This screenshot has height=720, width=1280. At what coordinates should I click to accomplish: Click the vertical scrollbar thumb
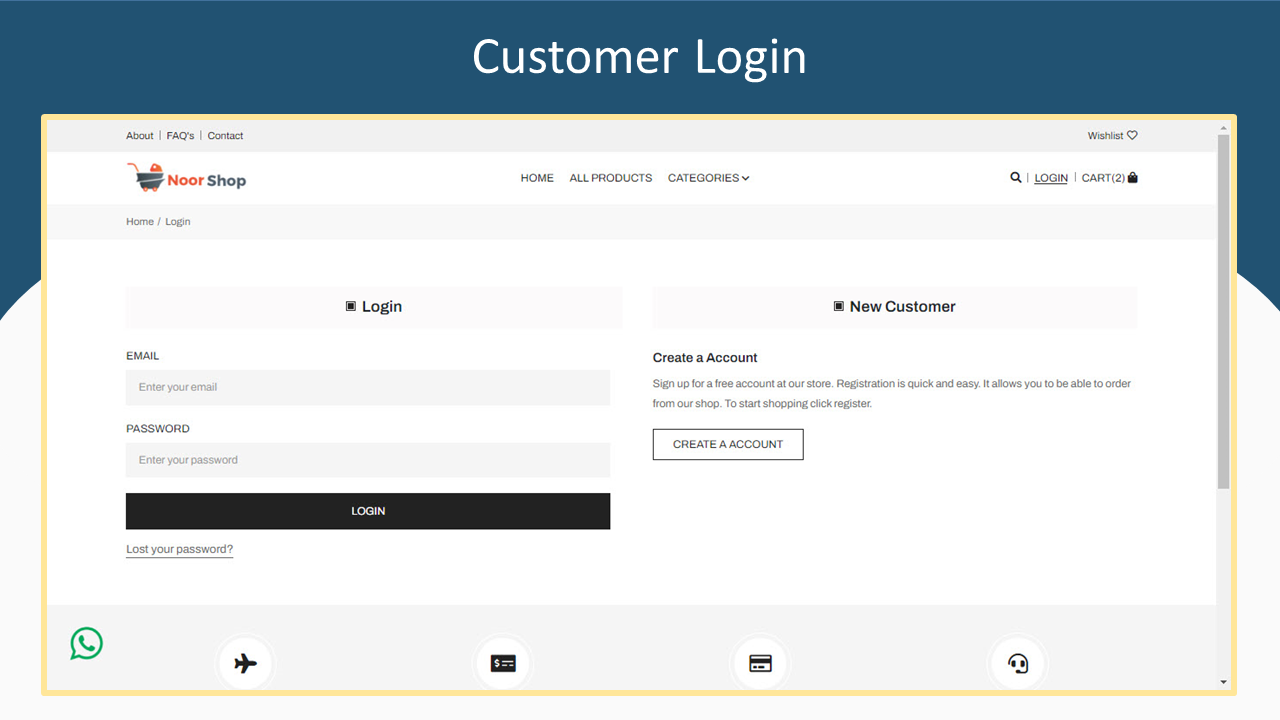pyautogui.click(x=1223, y=312)
